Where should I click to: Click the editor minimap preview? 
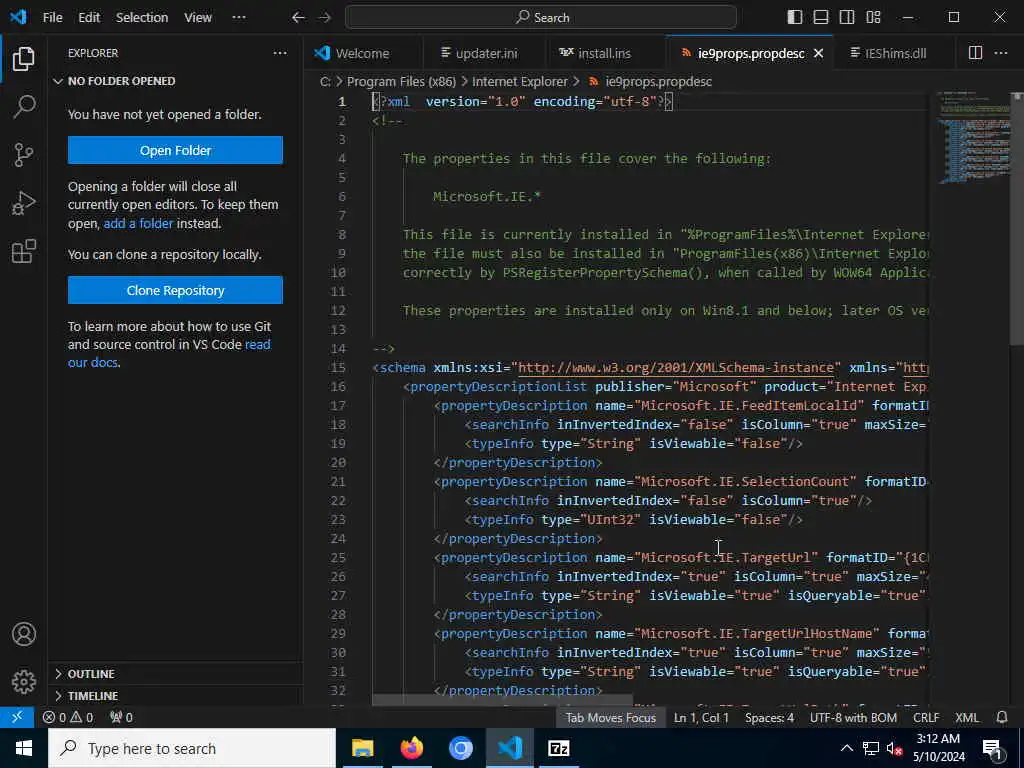coord(974,137)
